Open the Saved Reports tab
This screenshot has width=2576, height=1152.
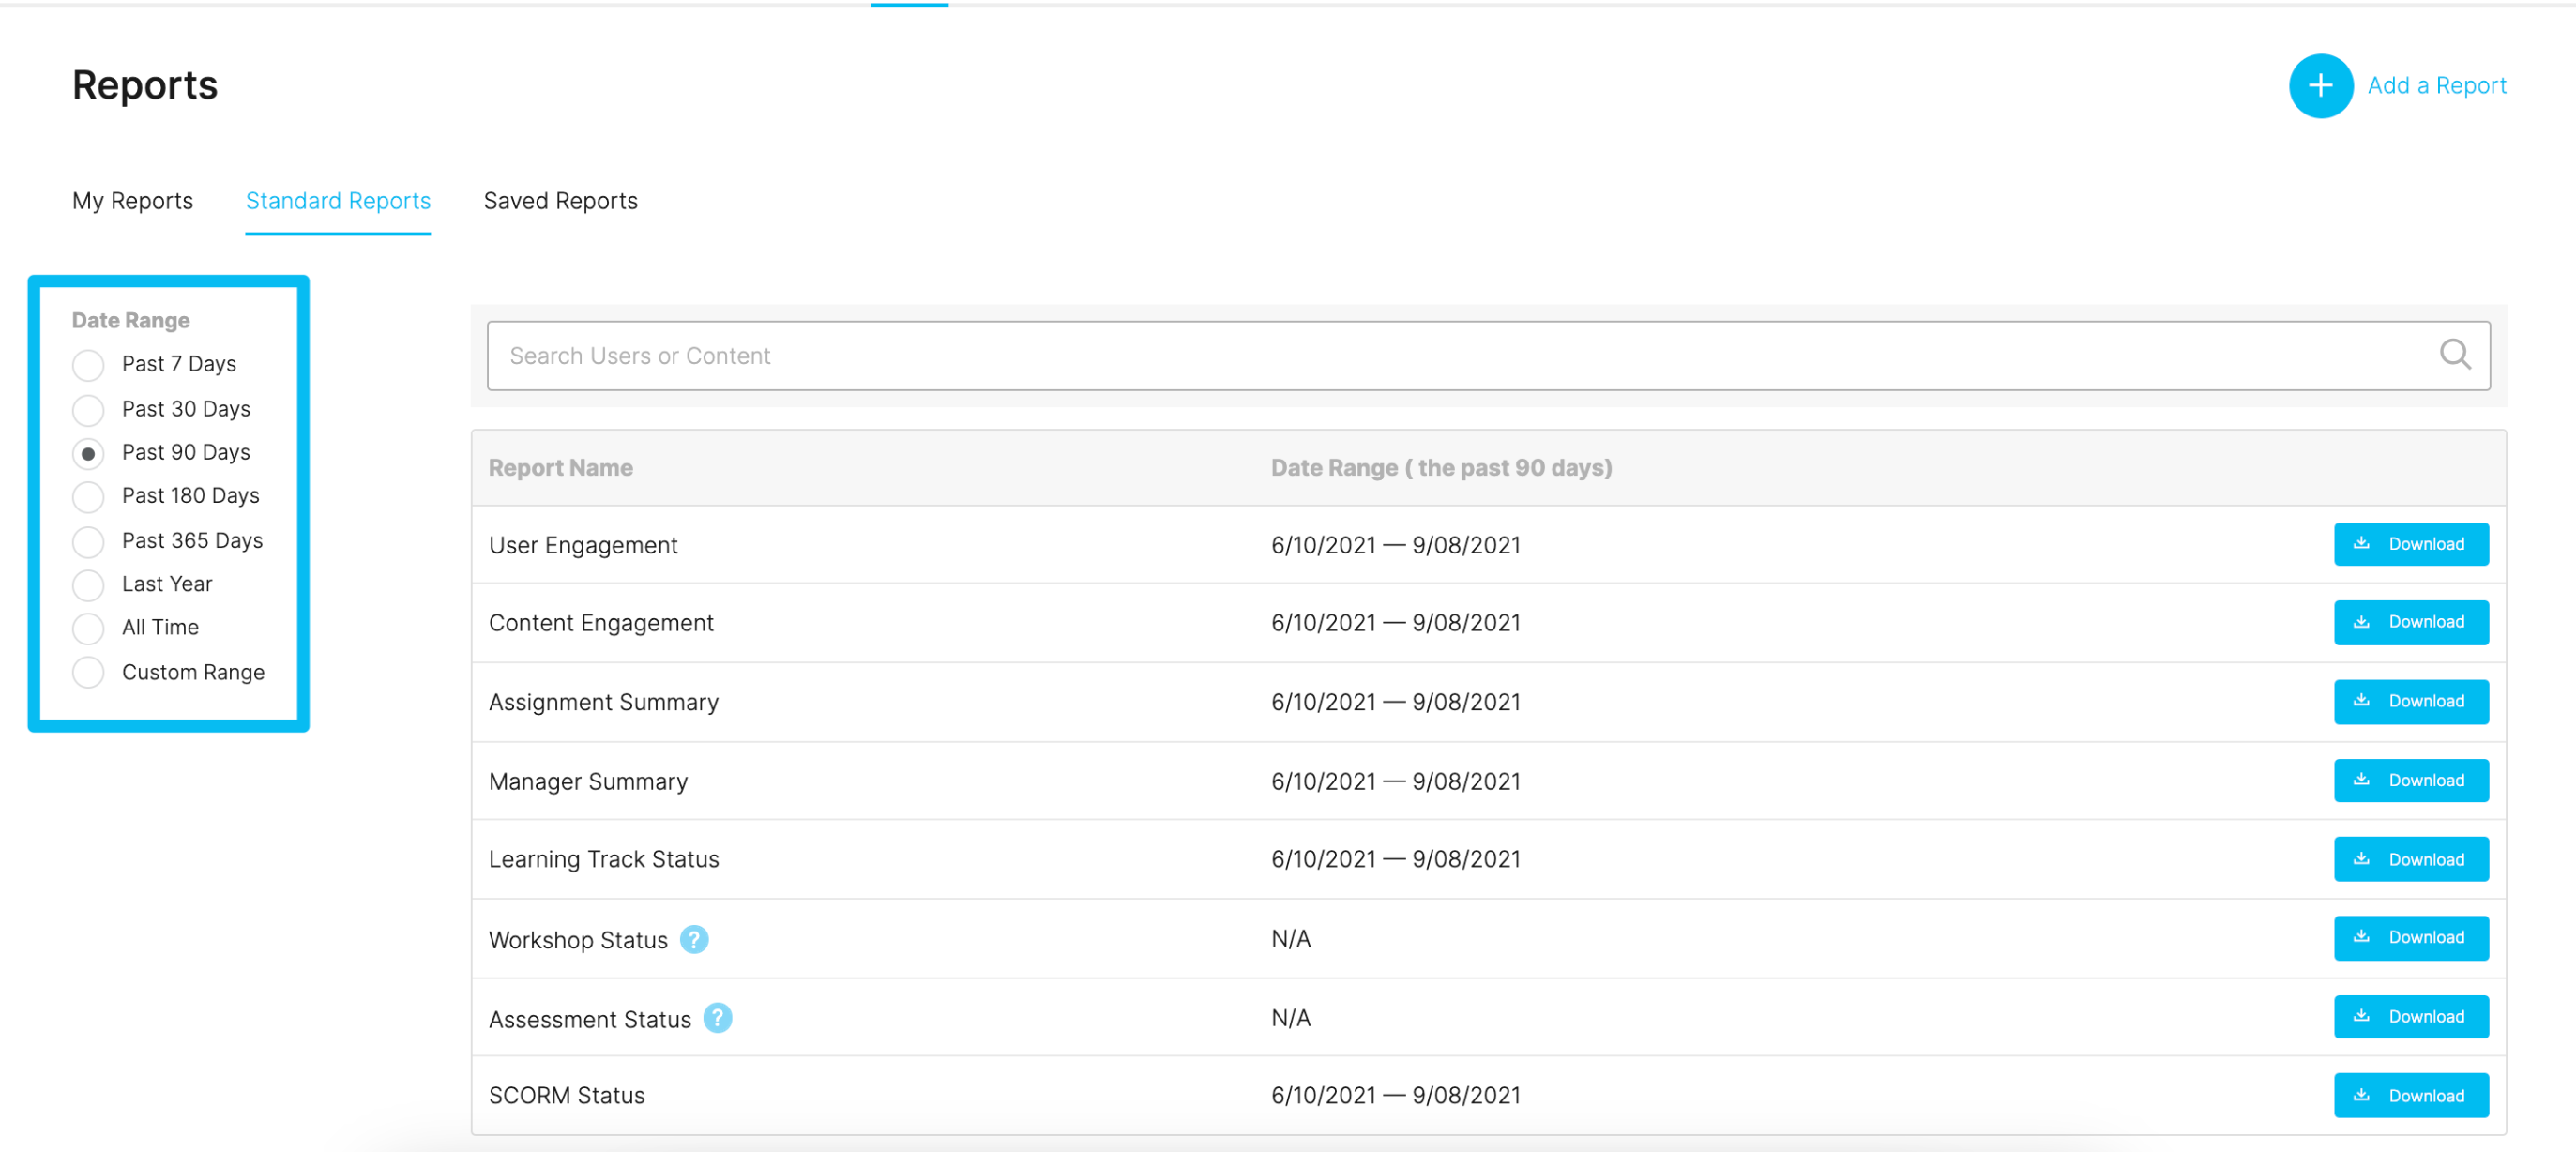click(560, 201)
